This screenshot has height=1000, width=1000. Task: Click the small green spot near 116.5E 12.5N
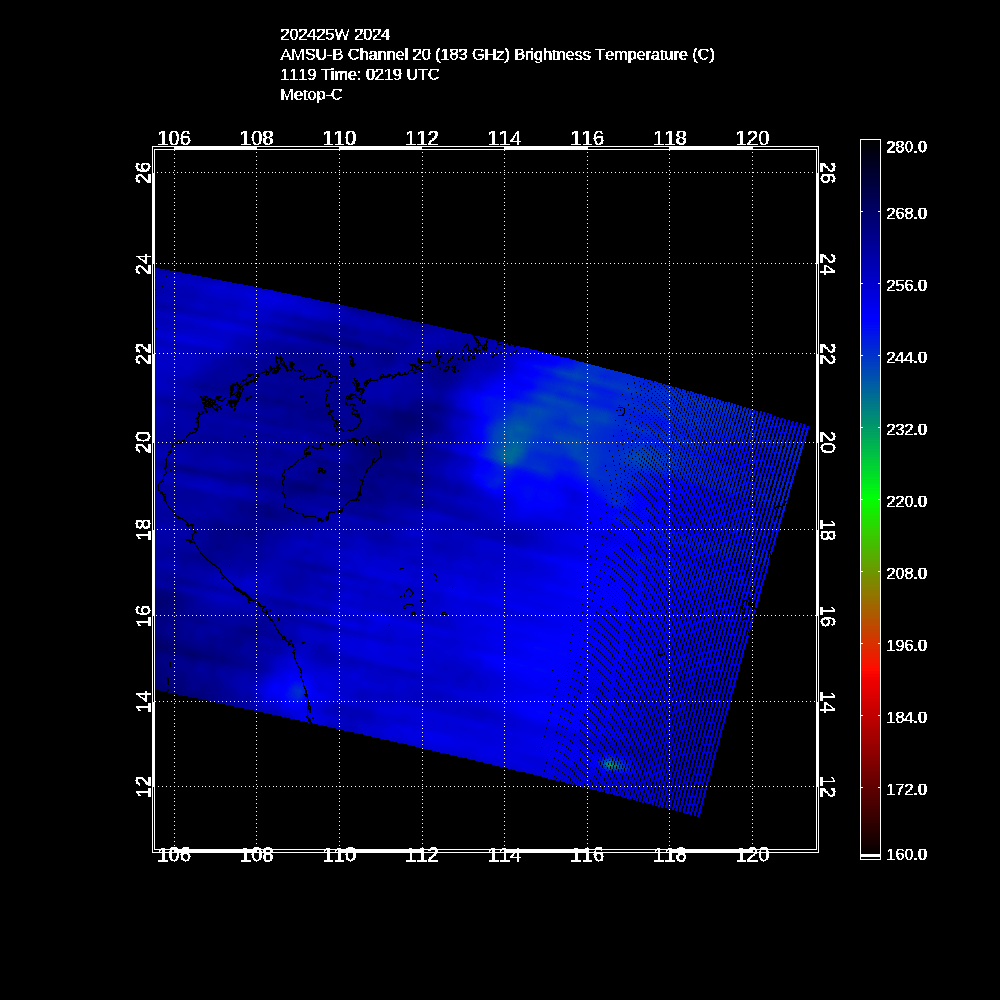pyautogui.click(x=612, y=763)
